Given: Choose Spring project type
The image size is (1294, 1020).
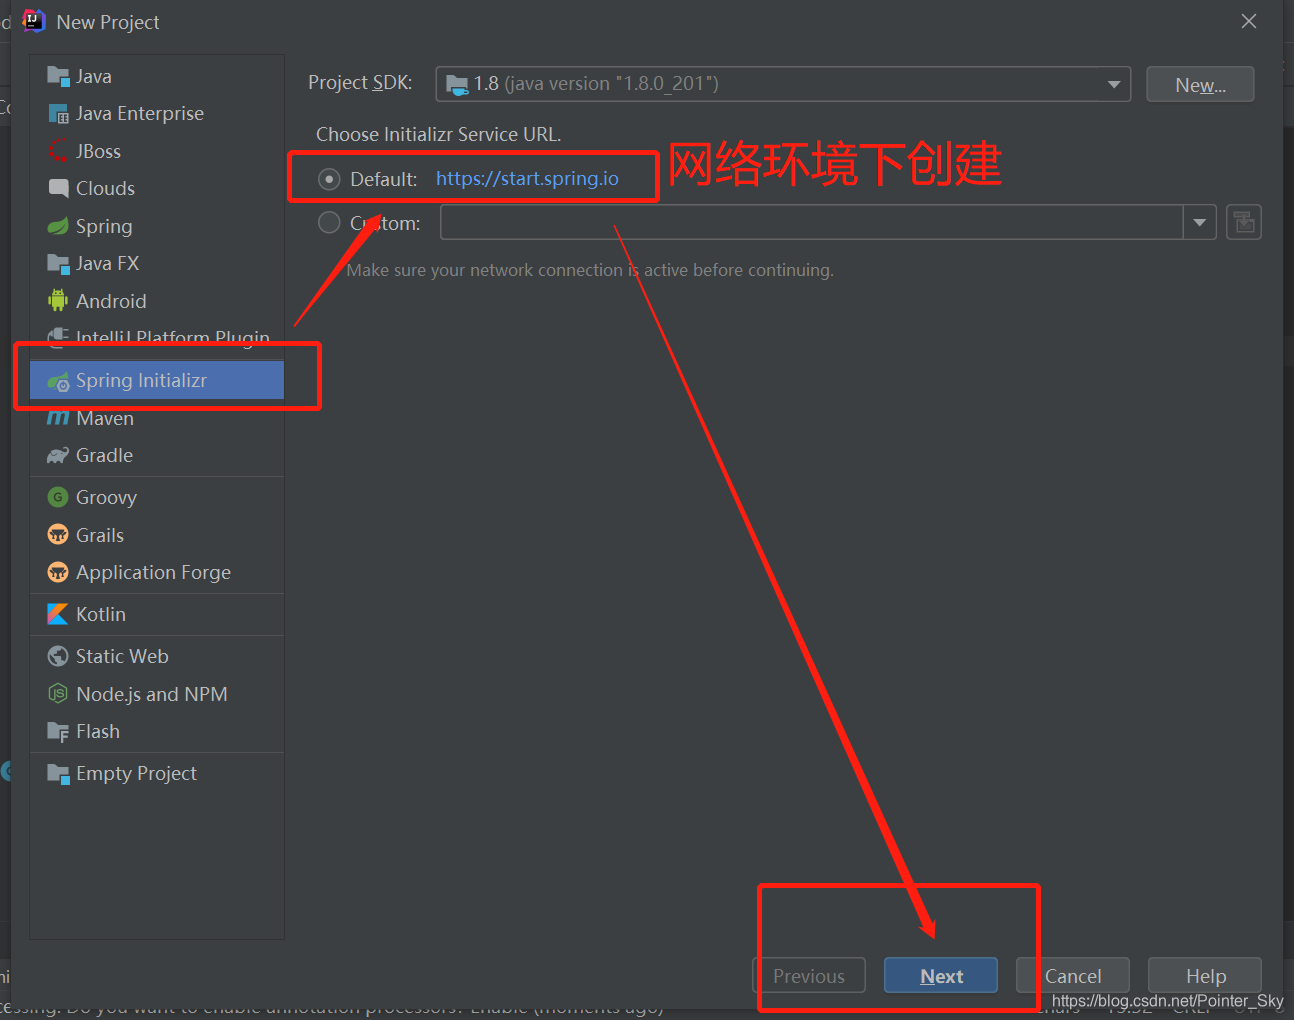Looking at the screenshot, I should click(157, 226).
